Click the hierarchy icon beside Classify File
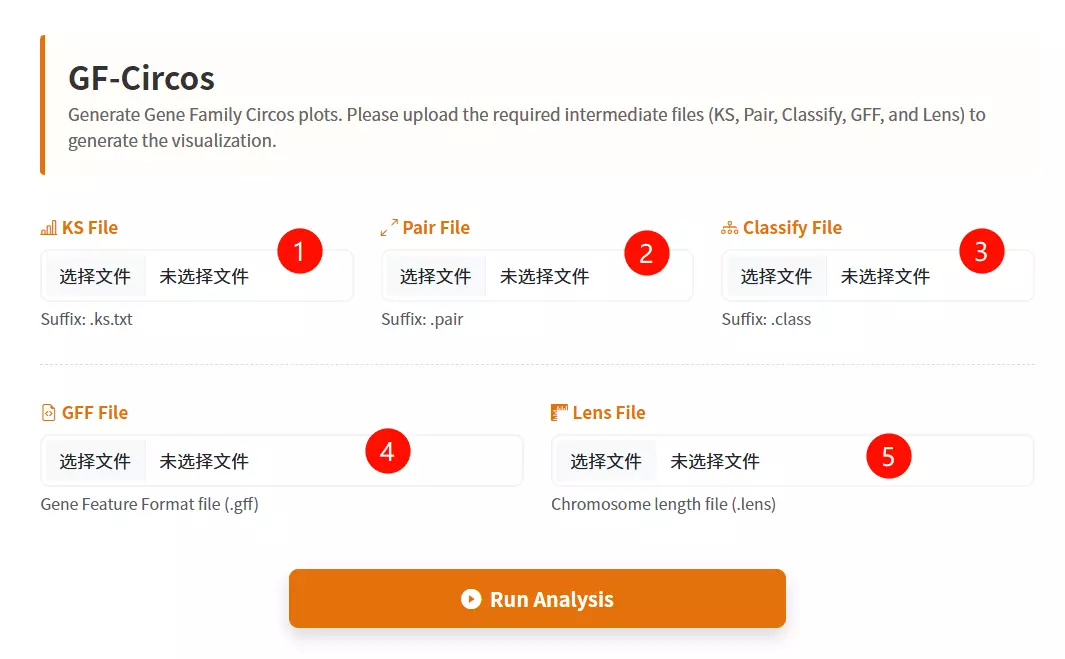 pos(729,228)
